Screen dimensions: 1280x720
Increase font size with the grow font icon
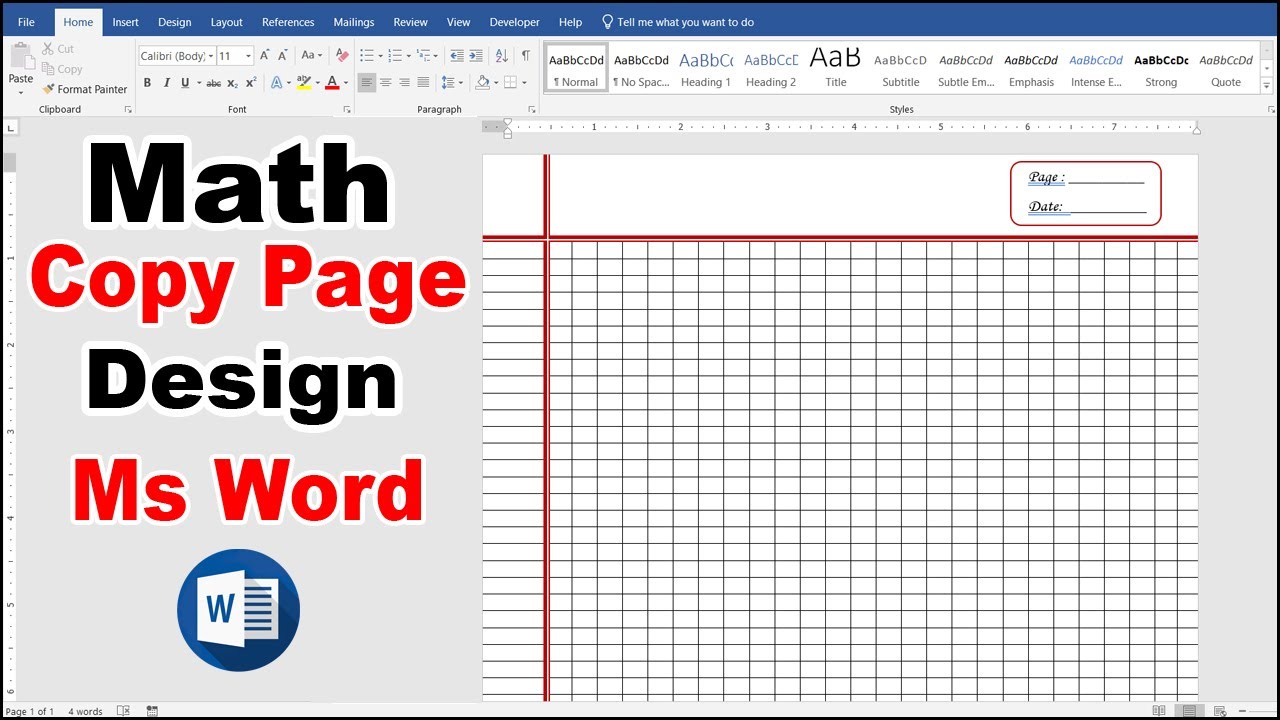click(x=265, y=56)
